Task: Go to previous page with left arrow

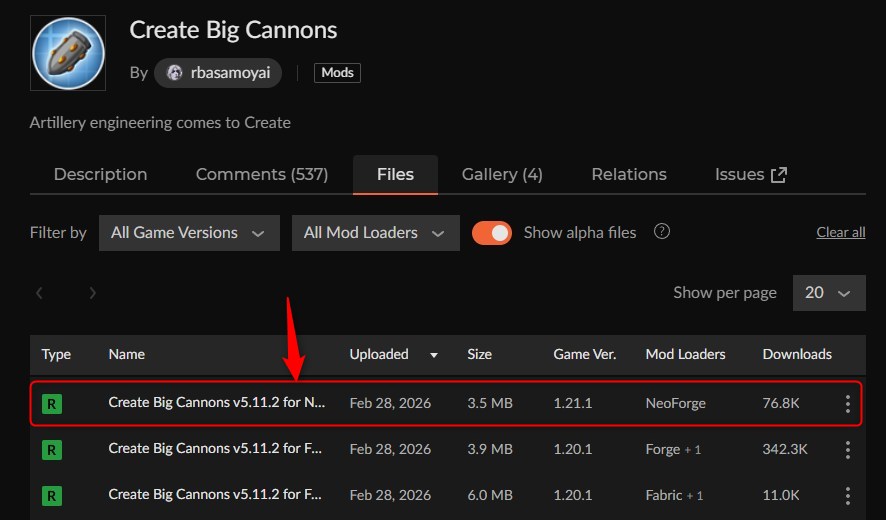Action: (40, 293)
